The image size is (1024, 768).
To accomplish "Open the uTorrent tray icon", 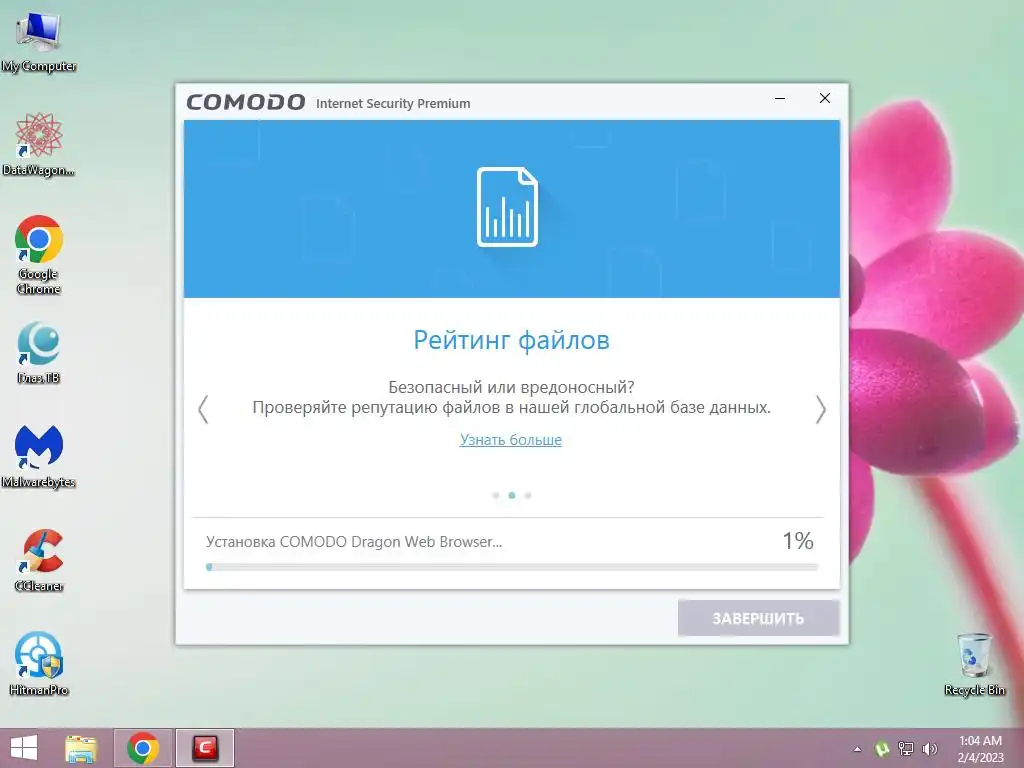I will (x=882, y=749).
